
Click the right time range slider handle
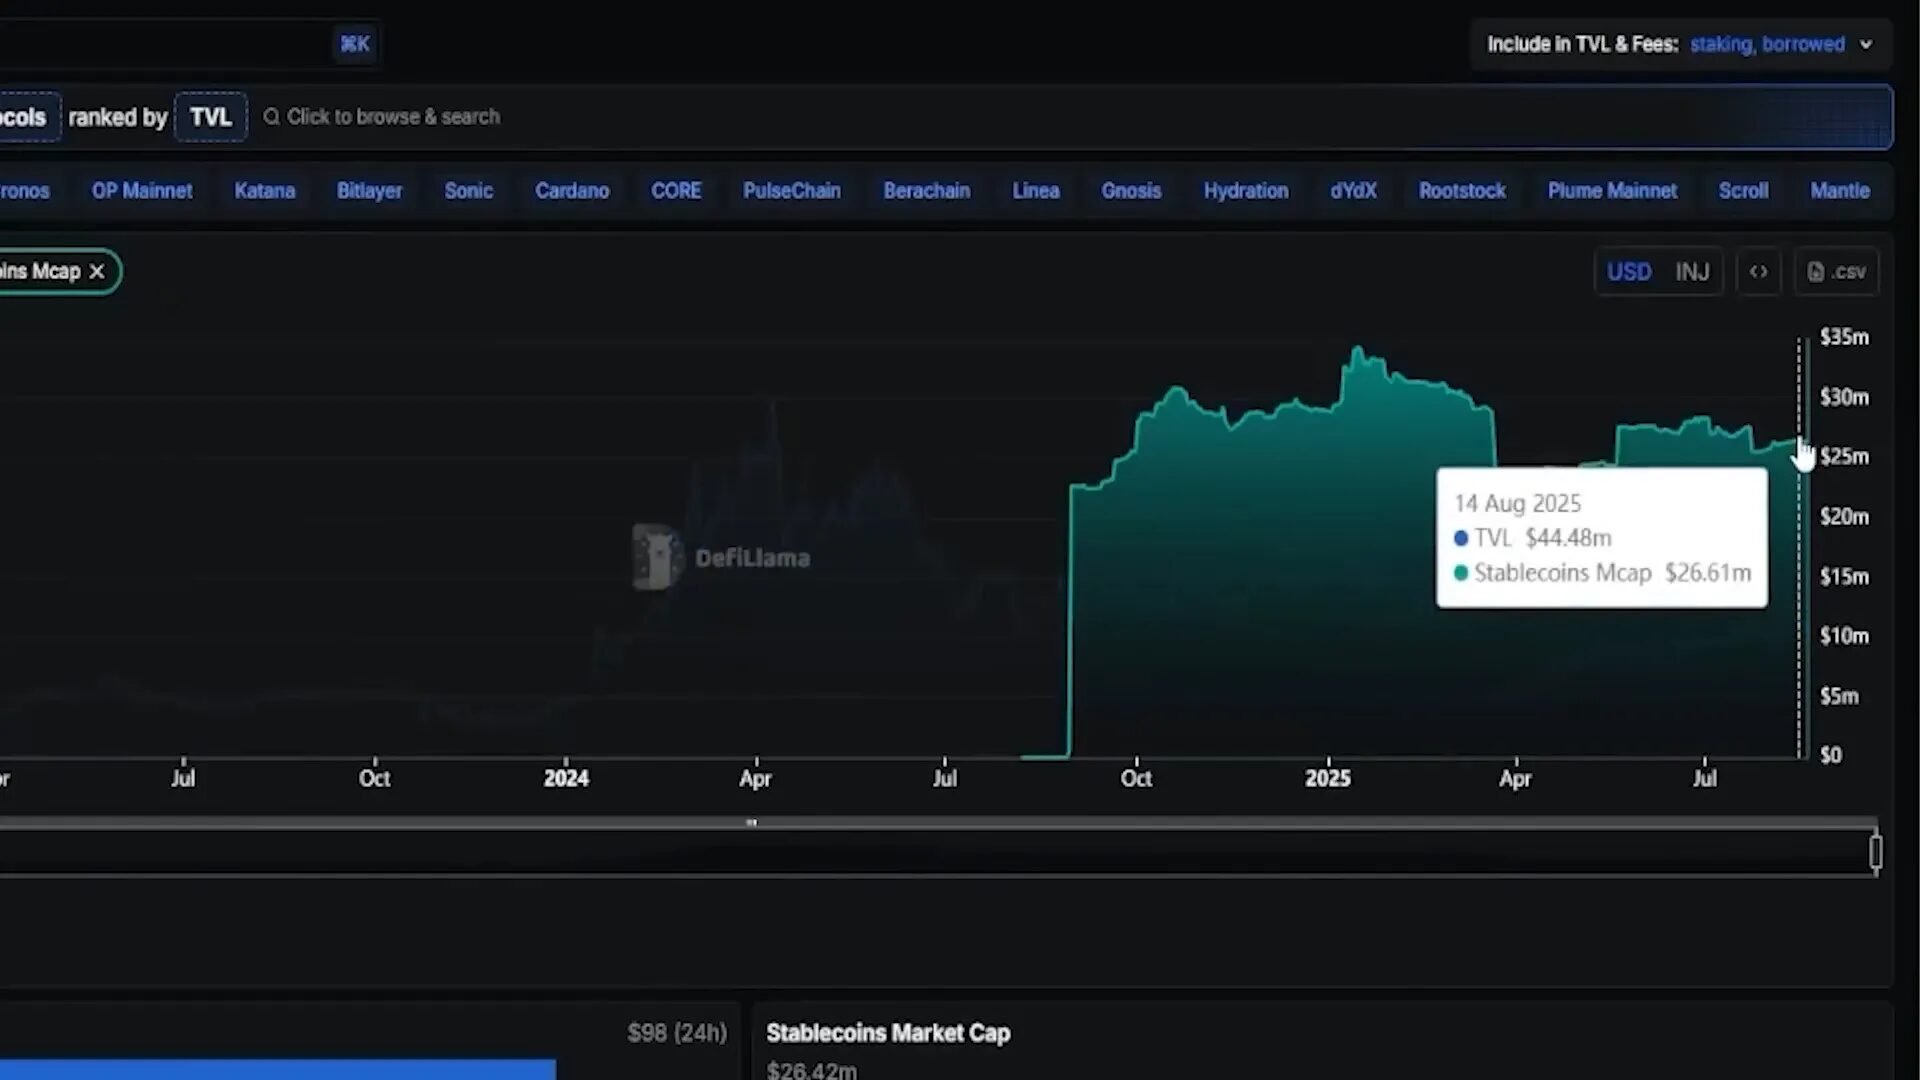pos(1875,852)
